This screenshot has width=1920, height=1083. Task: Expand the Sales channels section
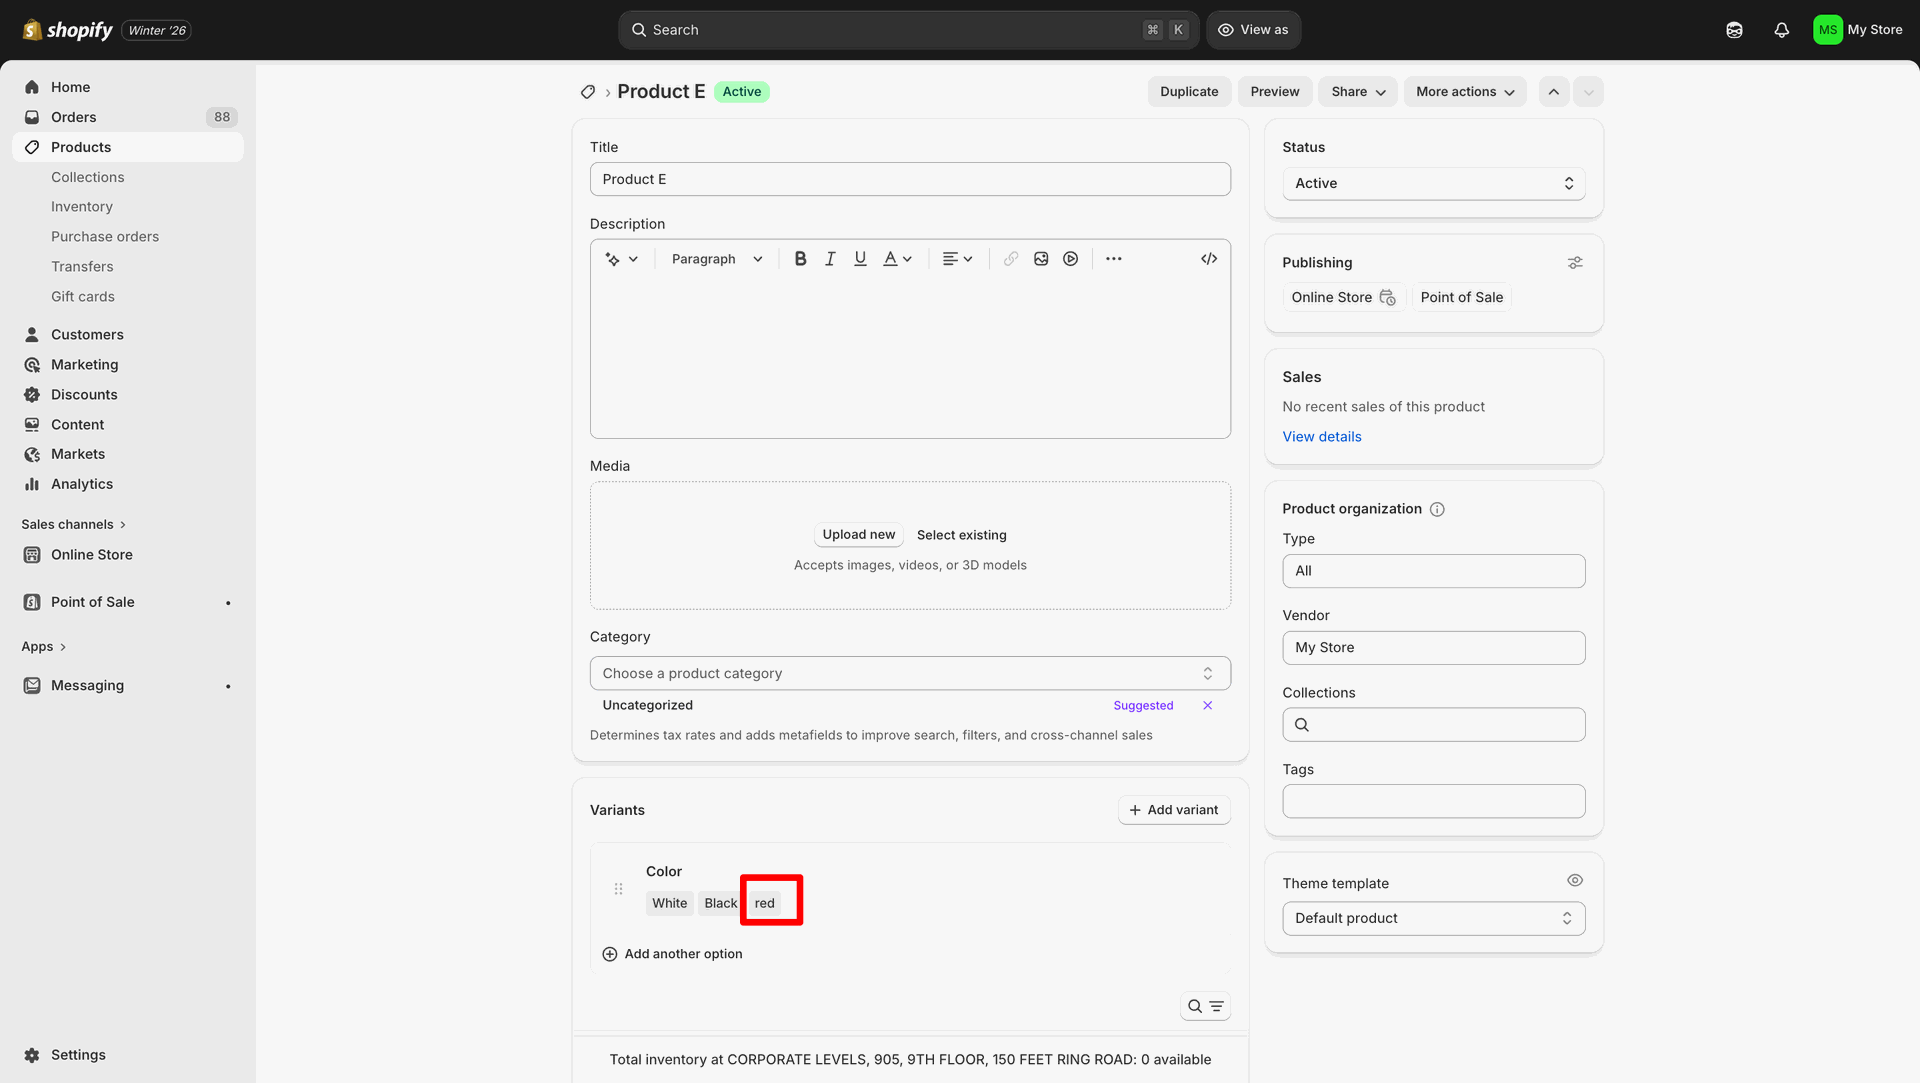73,525
